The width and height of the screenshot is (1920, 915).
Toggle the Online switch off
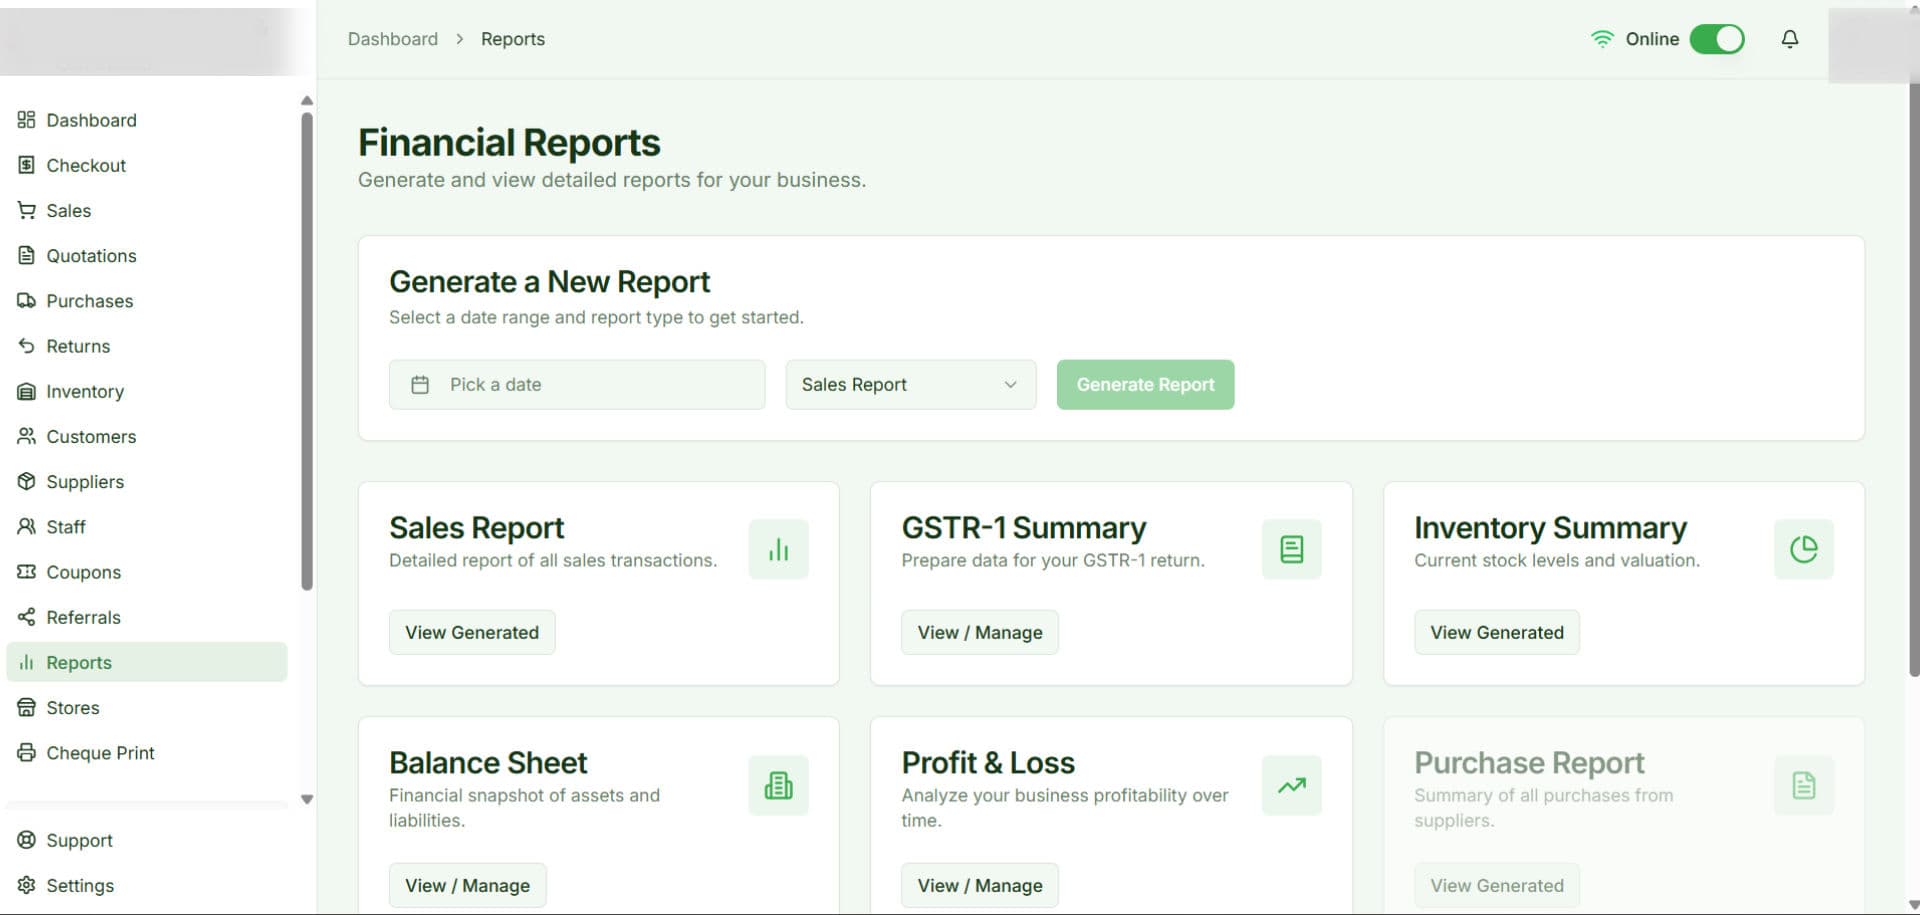(1716, 39)
